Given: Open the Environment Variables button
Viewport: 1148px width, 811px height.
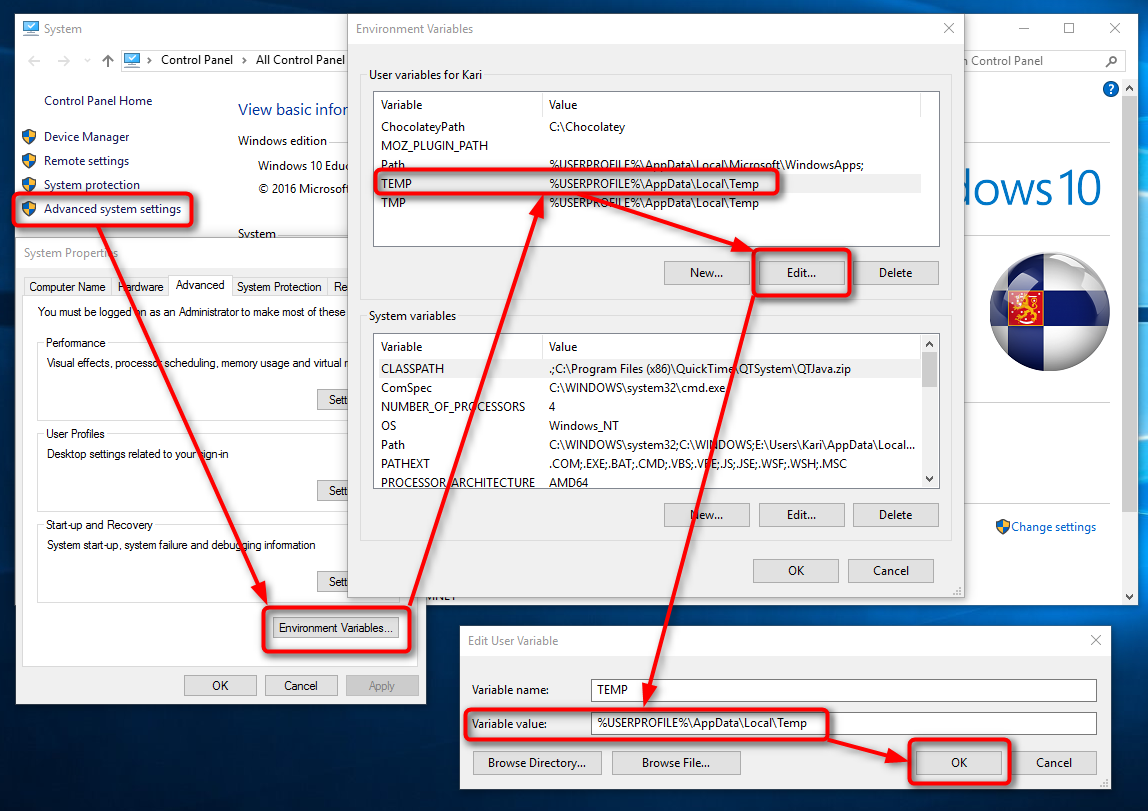Looking at the screenshot, I should pos(336,628).
